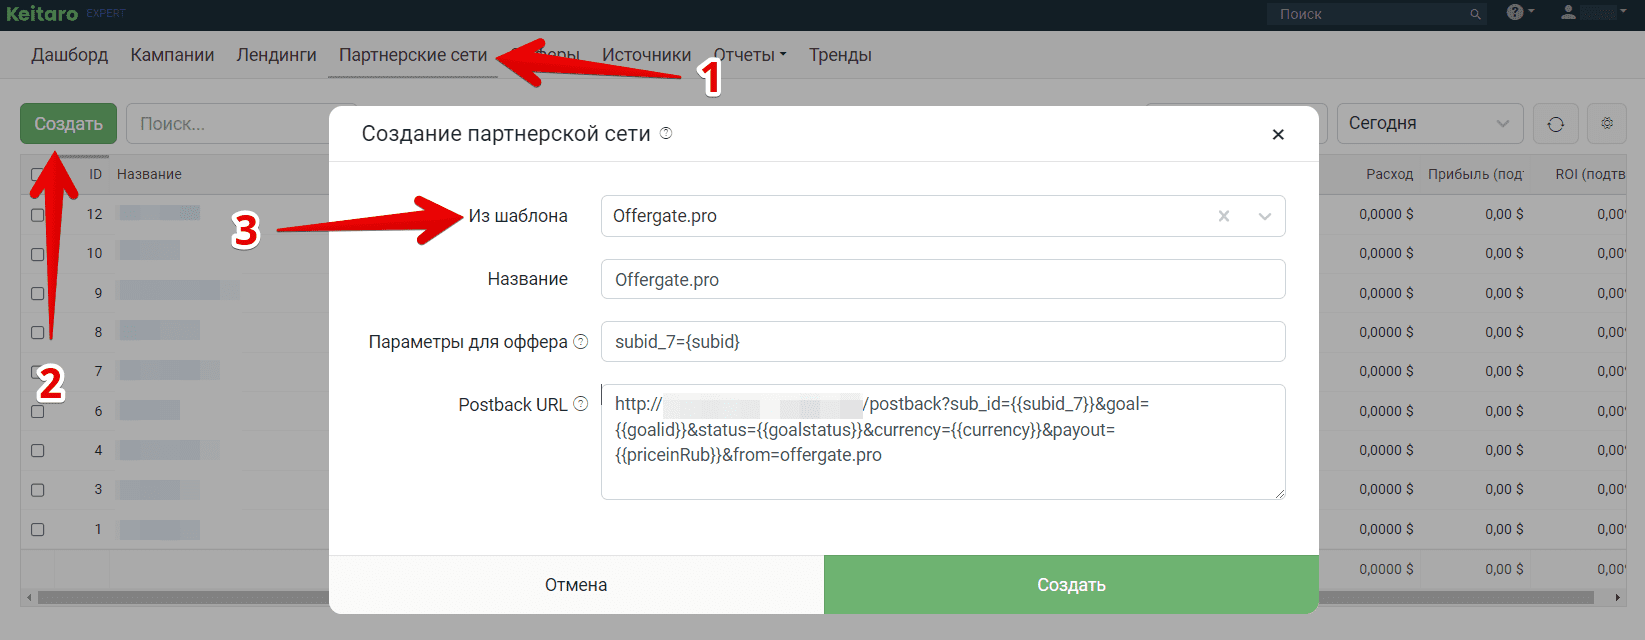Close the create affiliate network dialog
1645x640 pixels.
click(1278, 134)
